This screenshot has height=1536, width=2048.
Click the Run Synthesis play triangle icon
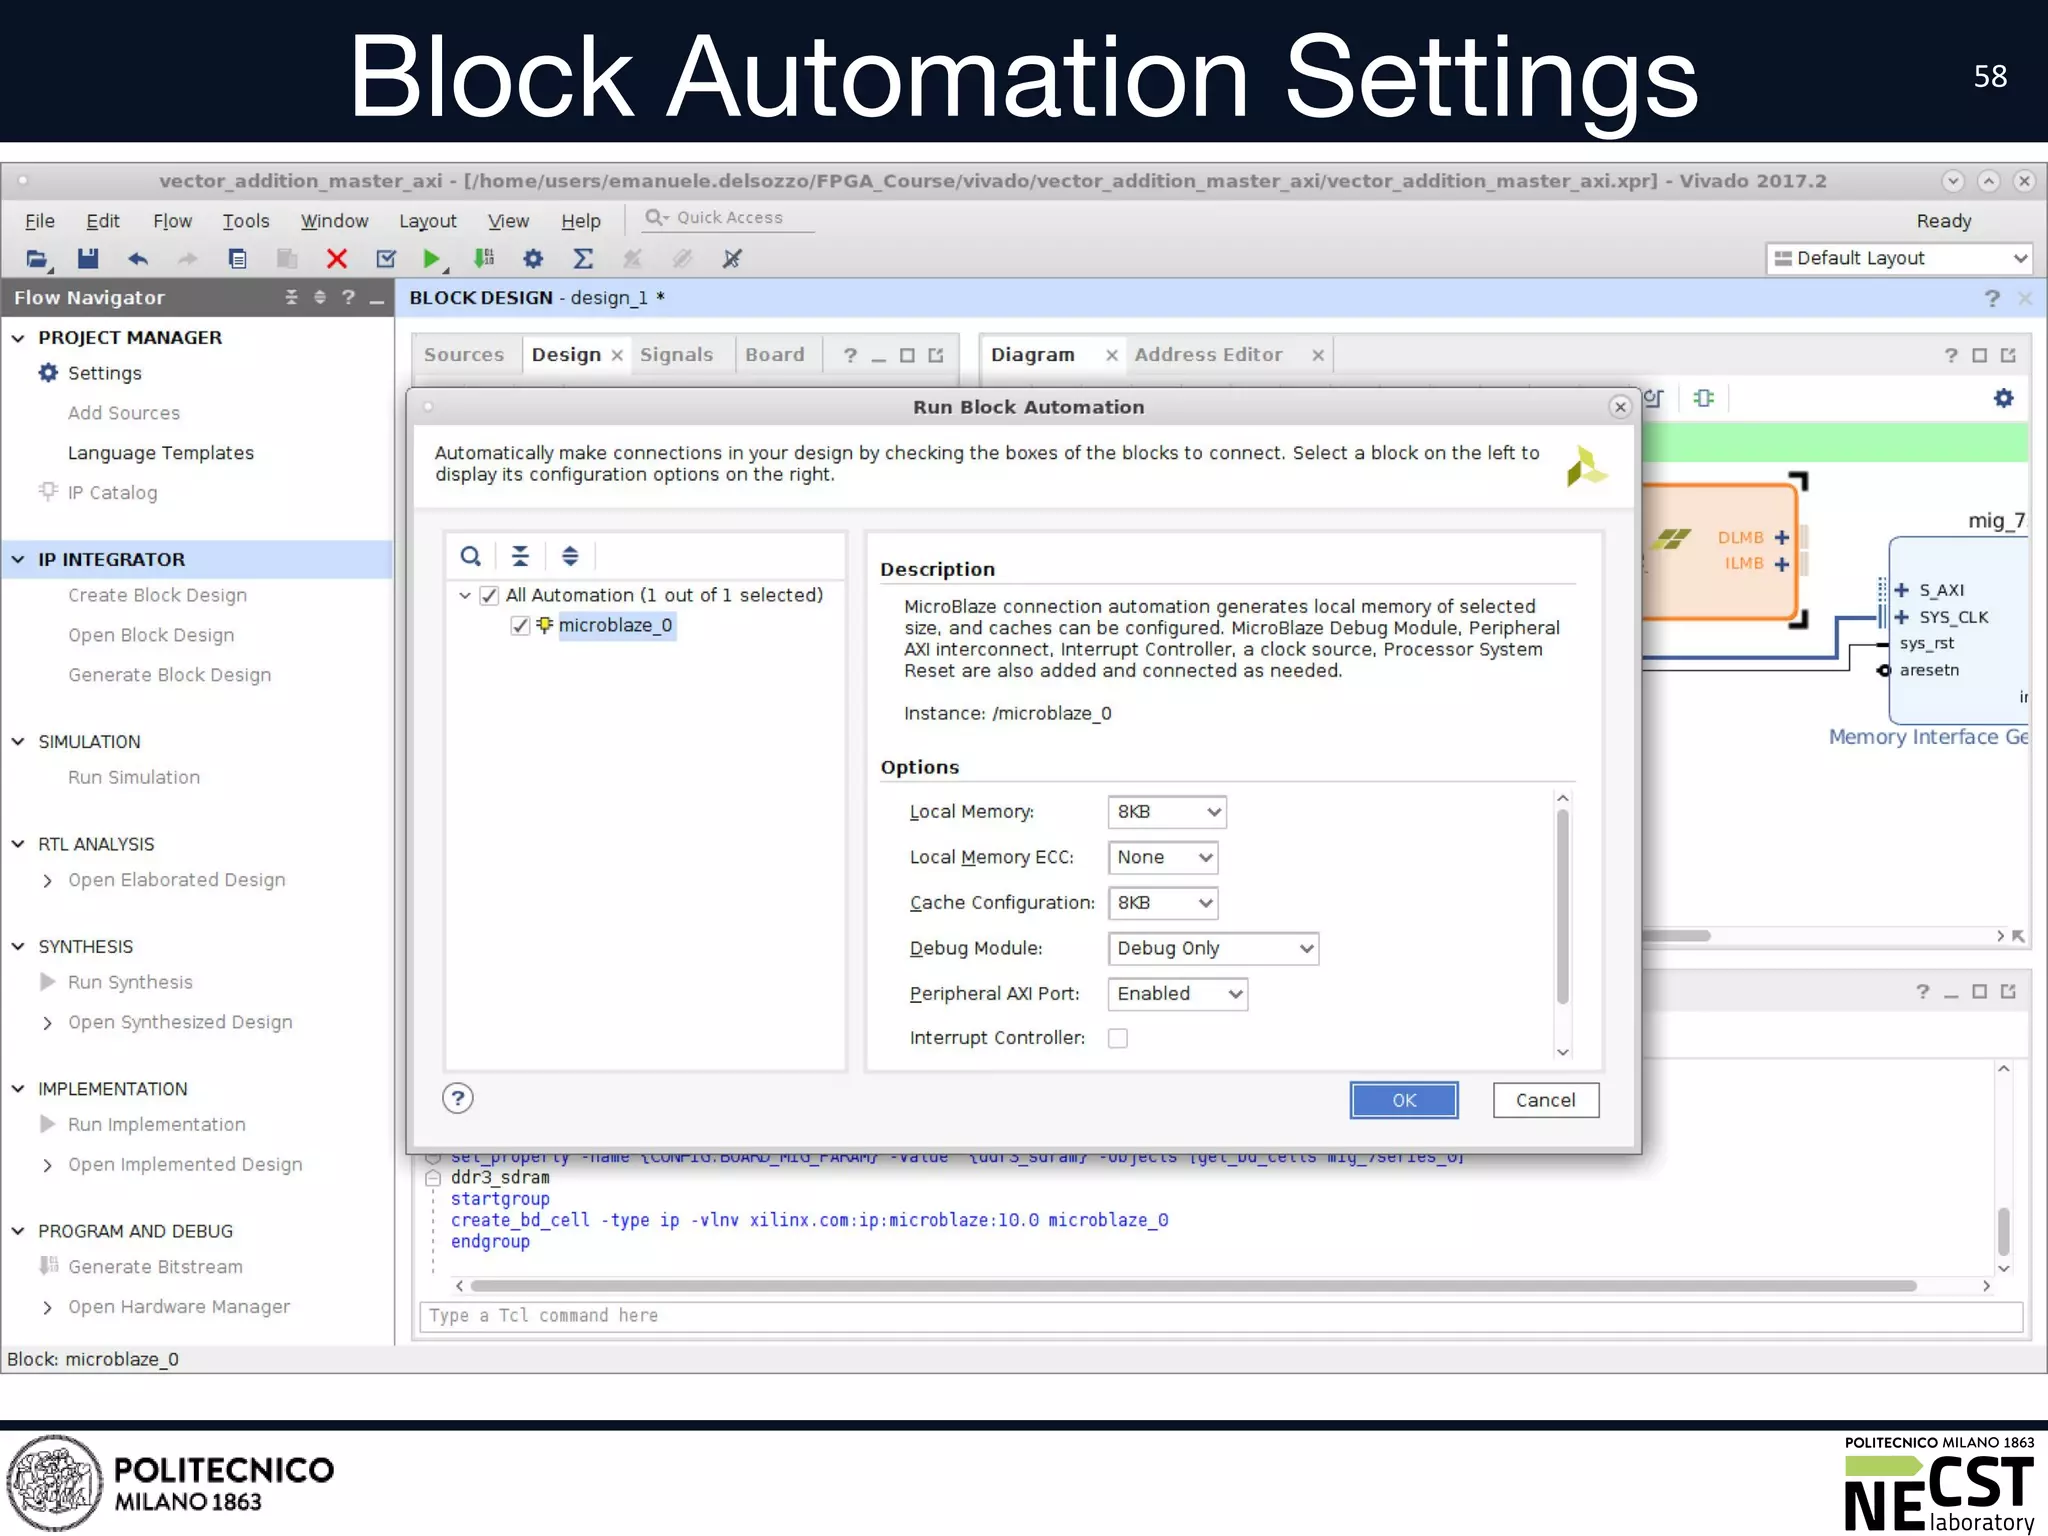click(x=47, y=982)
